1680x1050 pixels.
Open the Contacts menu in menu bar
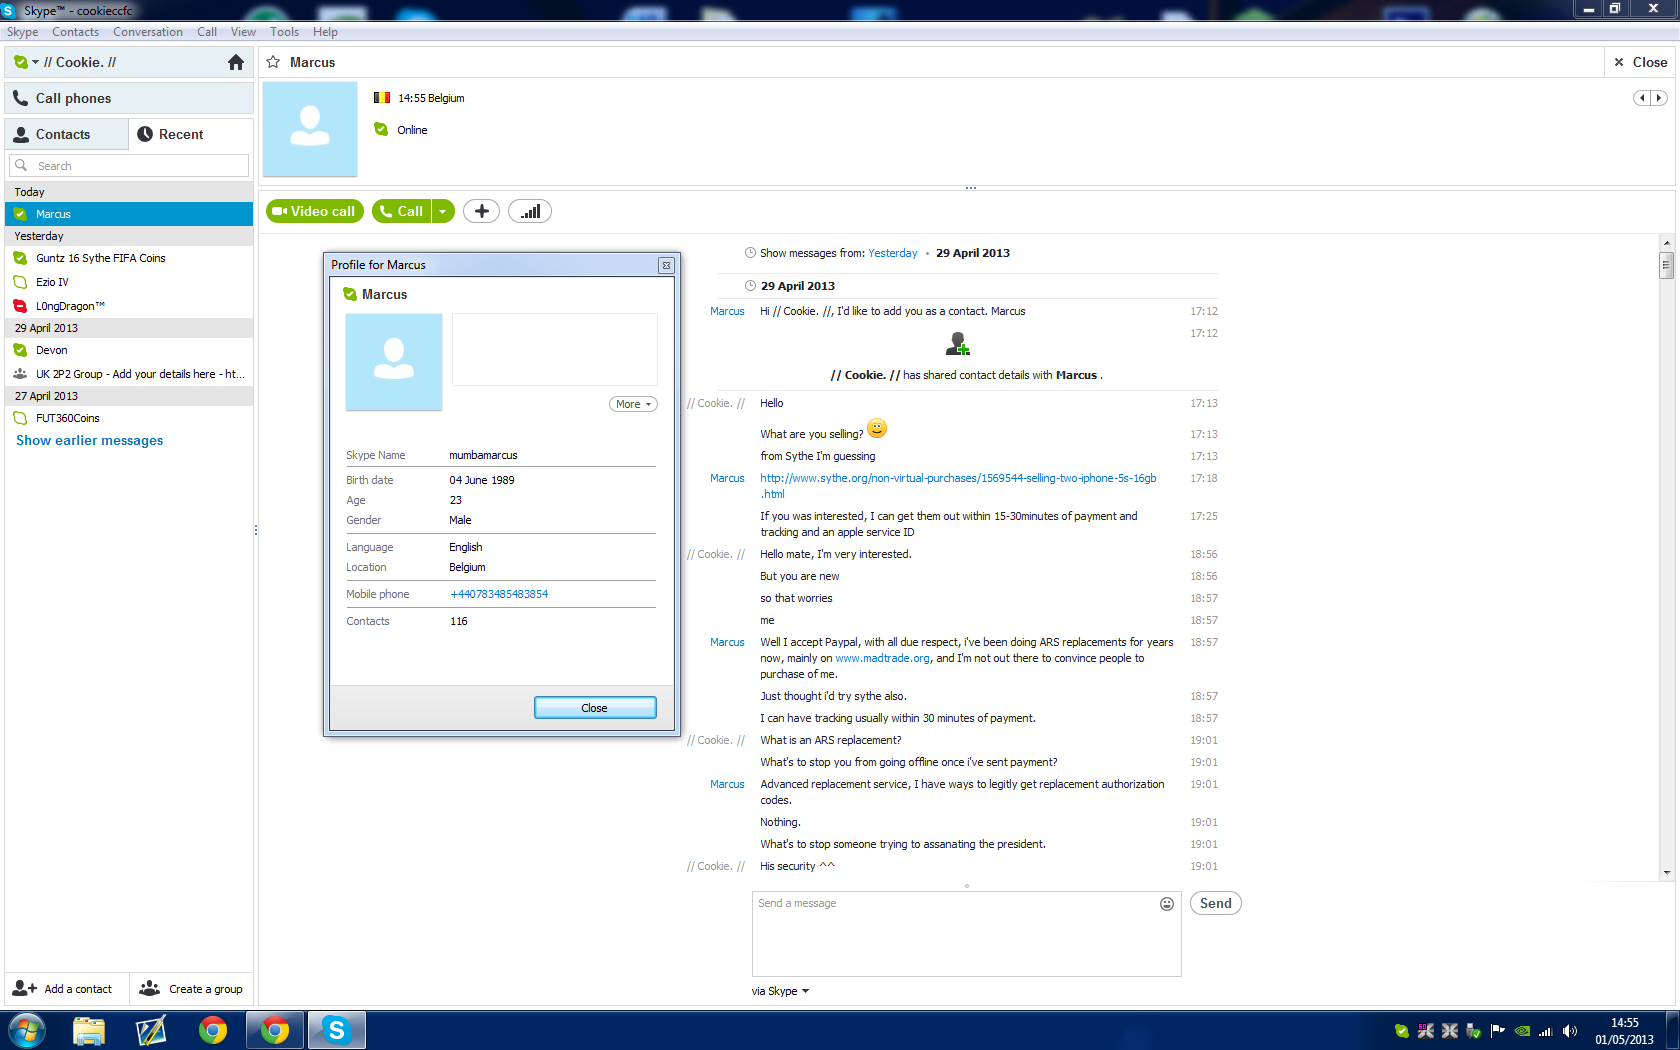point(76,32)
